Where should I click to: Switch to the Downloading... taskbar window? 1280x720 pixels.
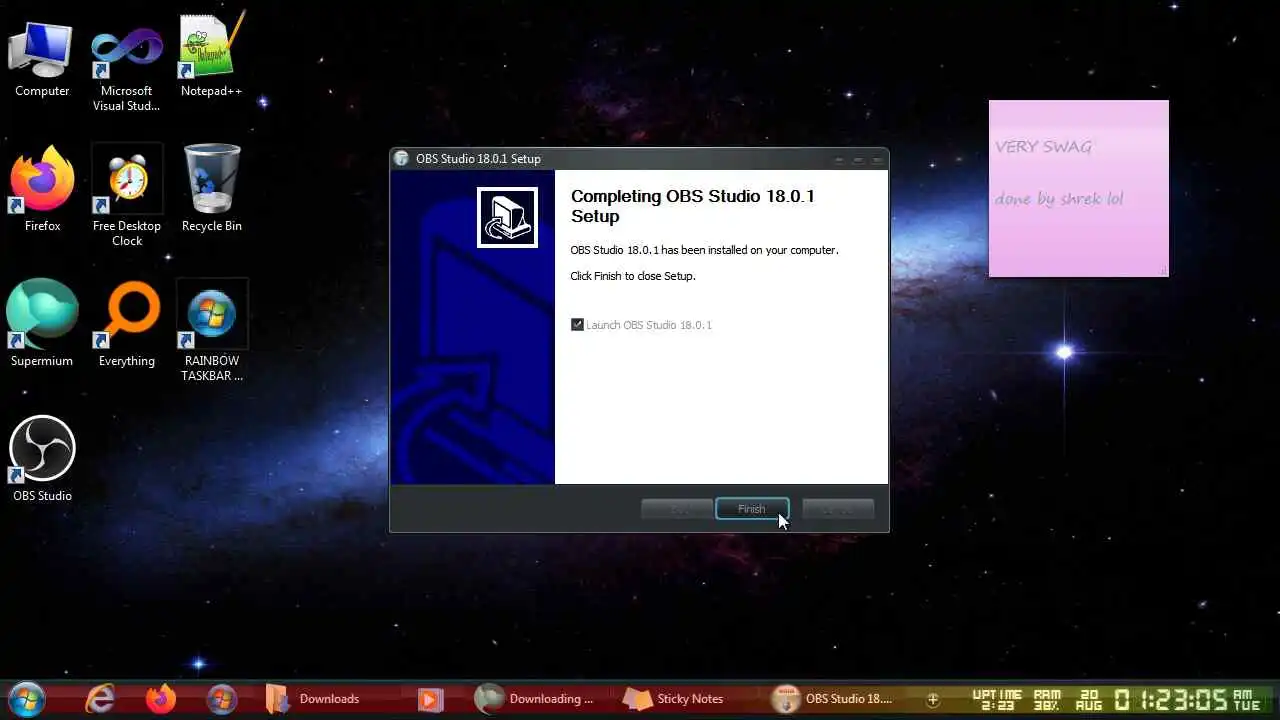(x=536, y=698)
